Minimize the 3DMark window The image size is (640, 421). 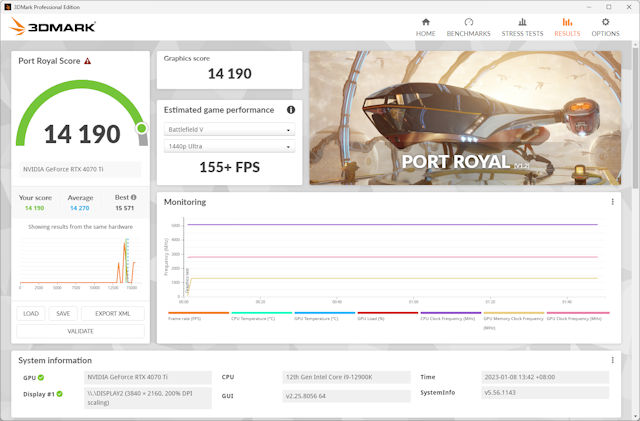point(589,7)
